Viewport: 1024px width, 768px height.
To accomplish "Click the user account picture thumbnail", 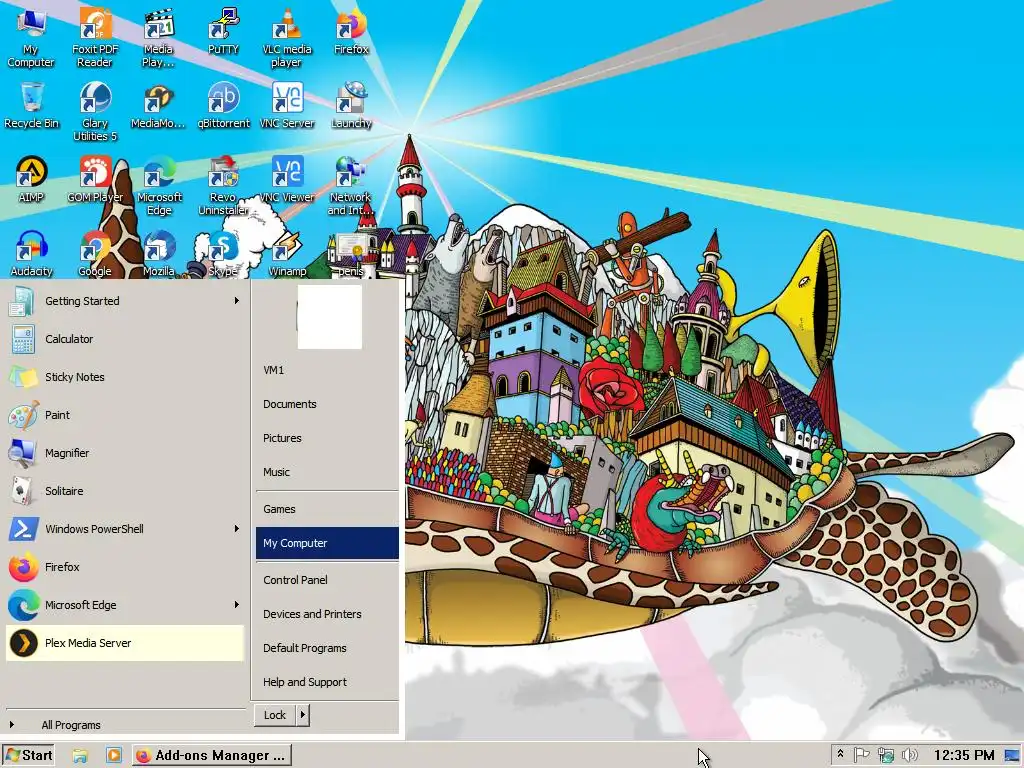I will tap(329, 317).
